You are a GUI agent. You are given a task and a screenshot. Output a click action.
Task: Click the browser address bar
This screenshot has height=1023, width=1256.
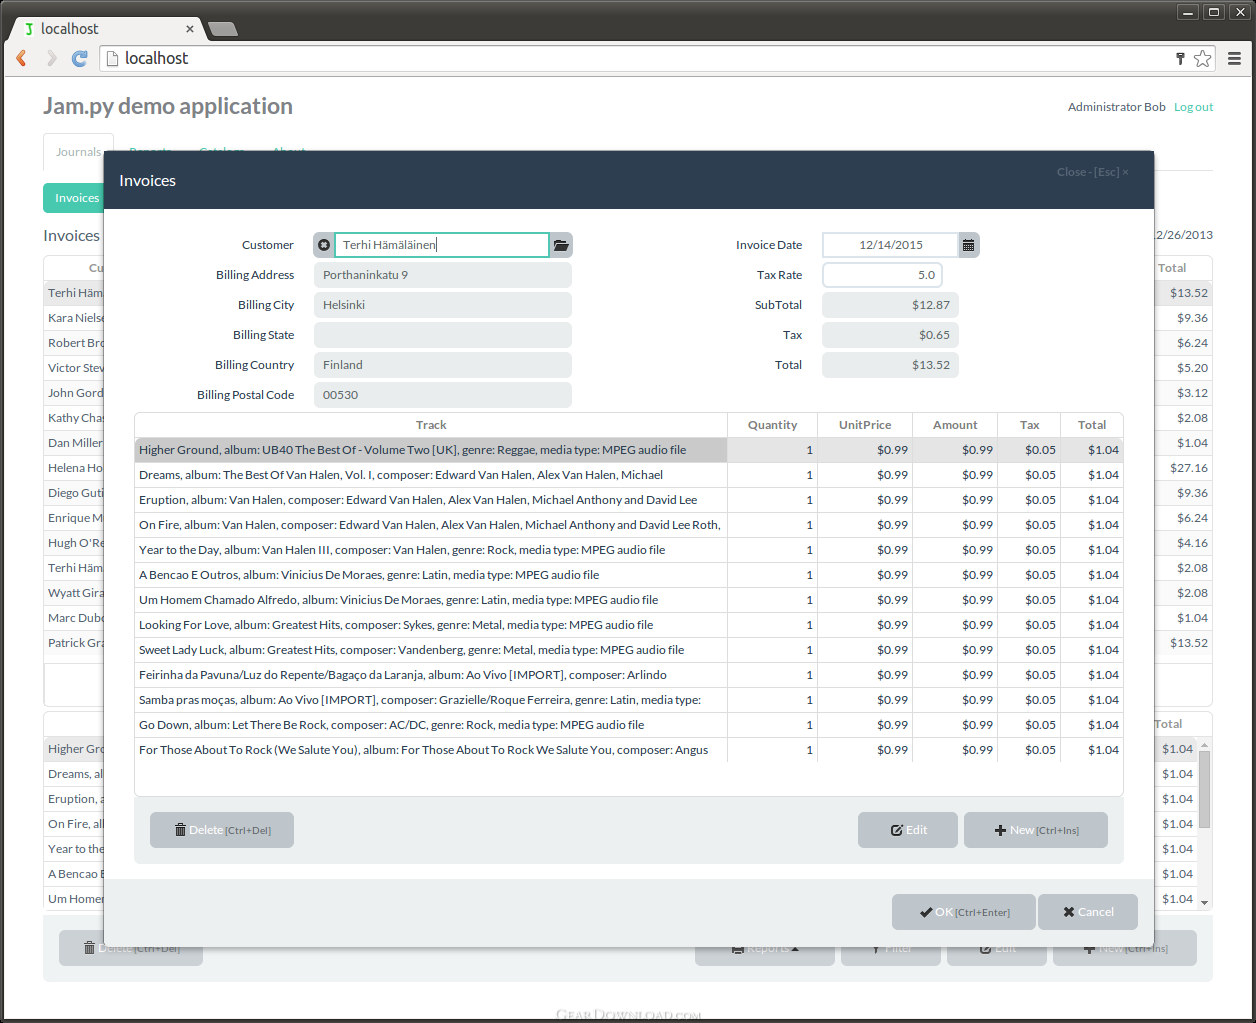[640, 58]
